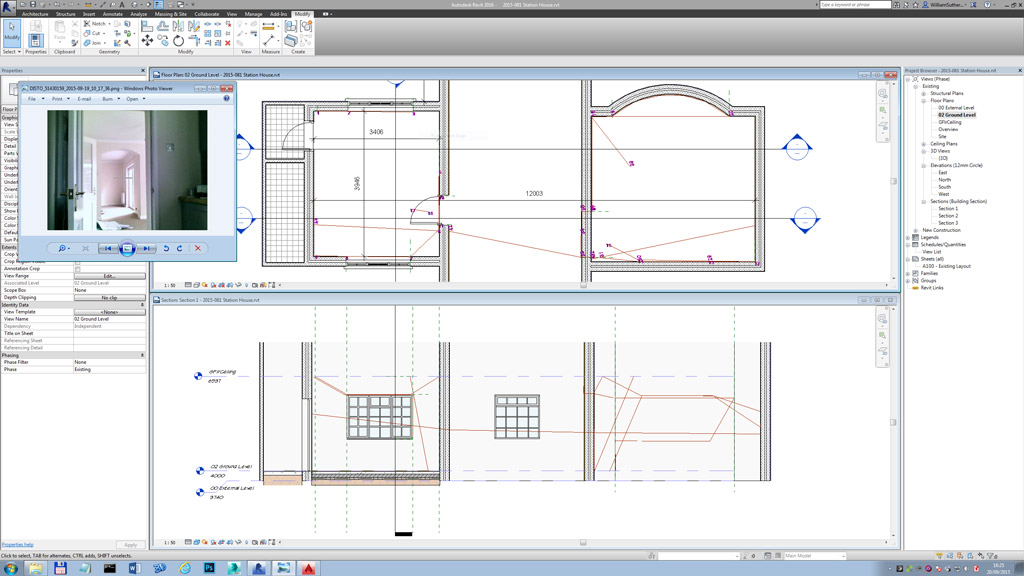Expand the Structural Plans tree node

pyautogui.click(x=923, y=93)
